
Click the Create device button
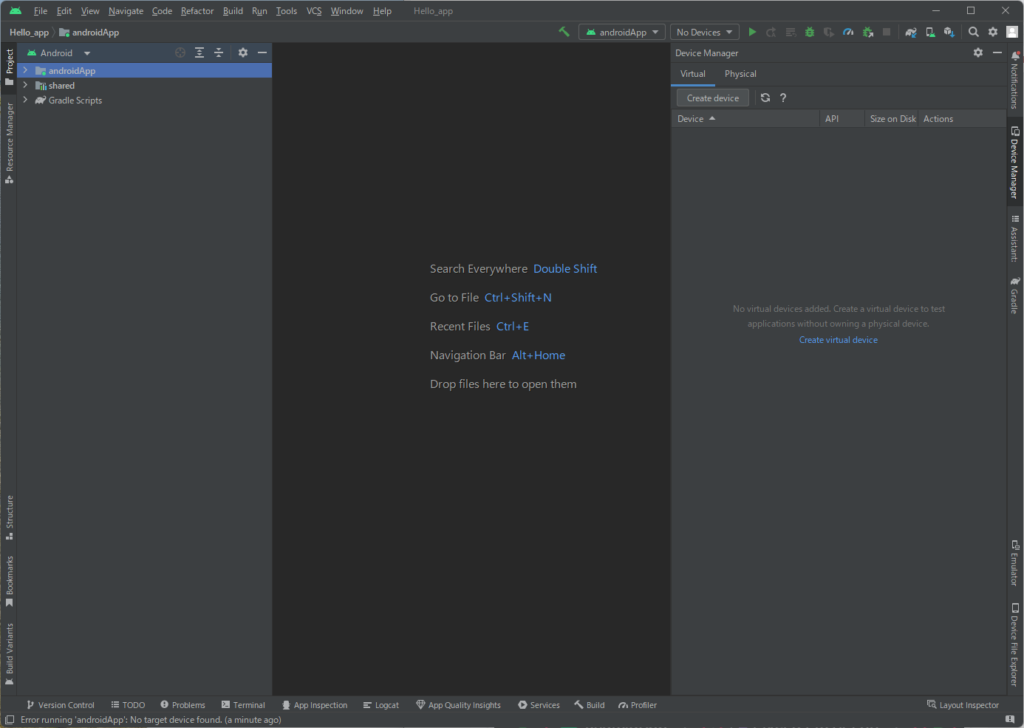(712, 98)
